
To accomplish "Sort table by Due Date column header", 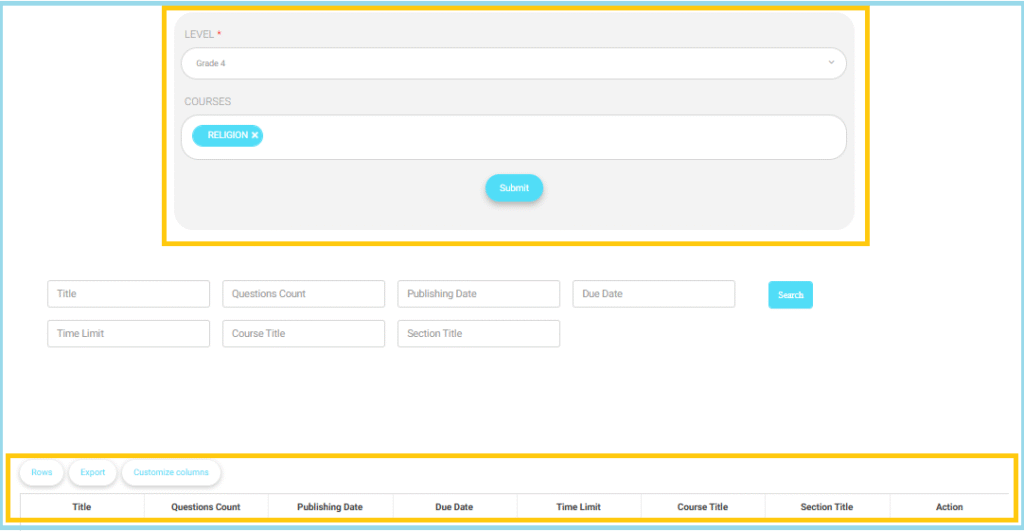I will click(x=454, y=507).
